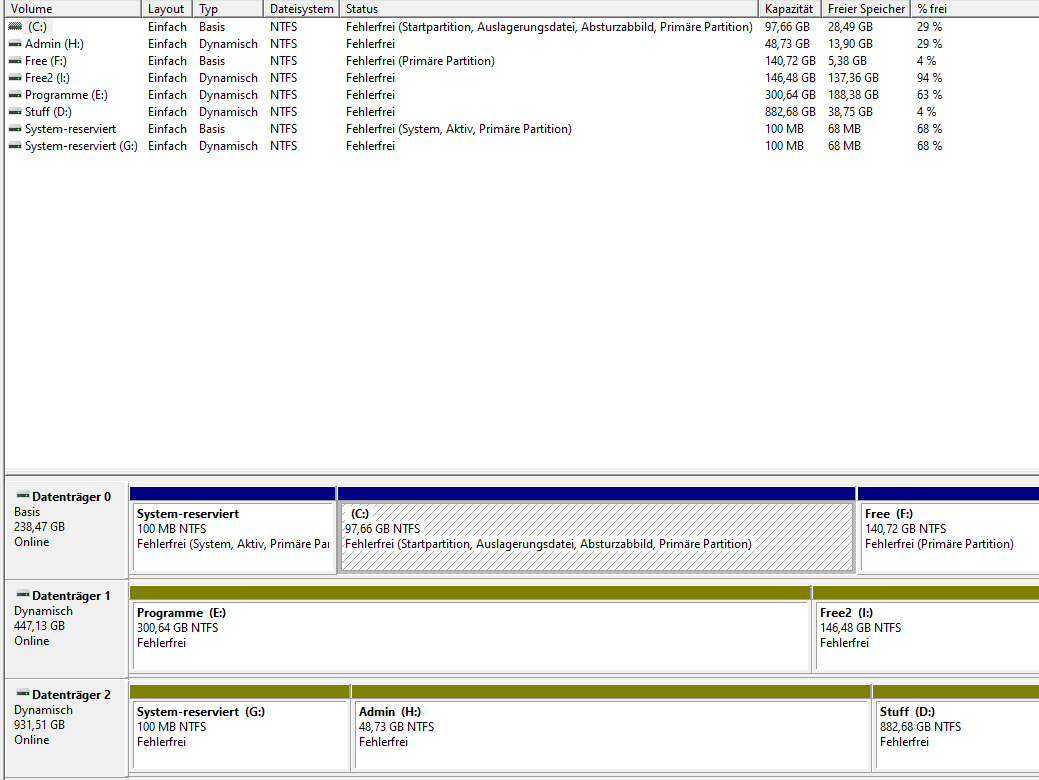This screenshot has width=1039, height=780.
Task: Select the System-reserviert volume icon
Action: point(16,129)
